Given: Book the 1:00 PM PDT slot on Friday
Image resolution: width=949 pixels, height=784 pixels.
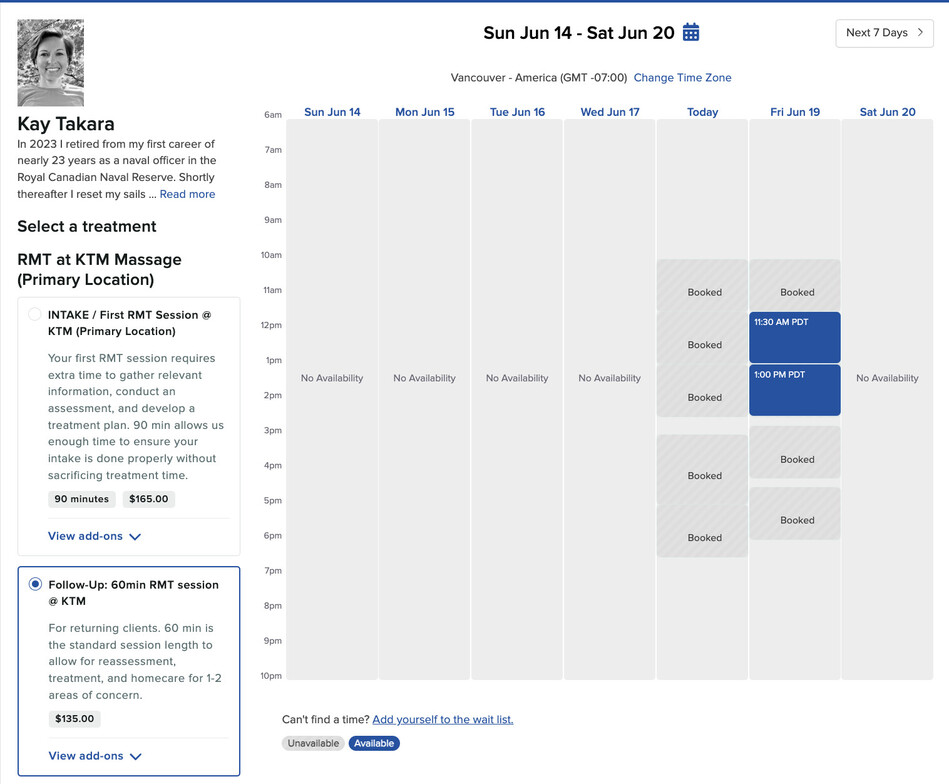Looking at the screenshot, I should (795, 390).
